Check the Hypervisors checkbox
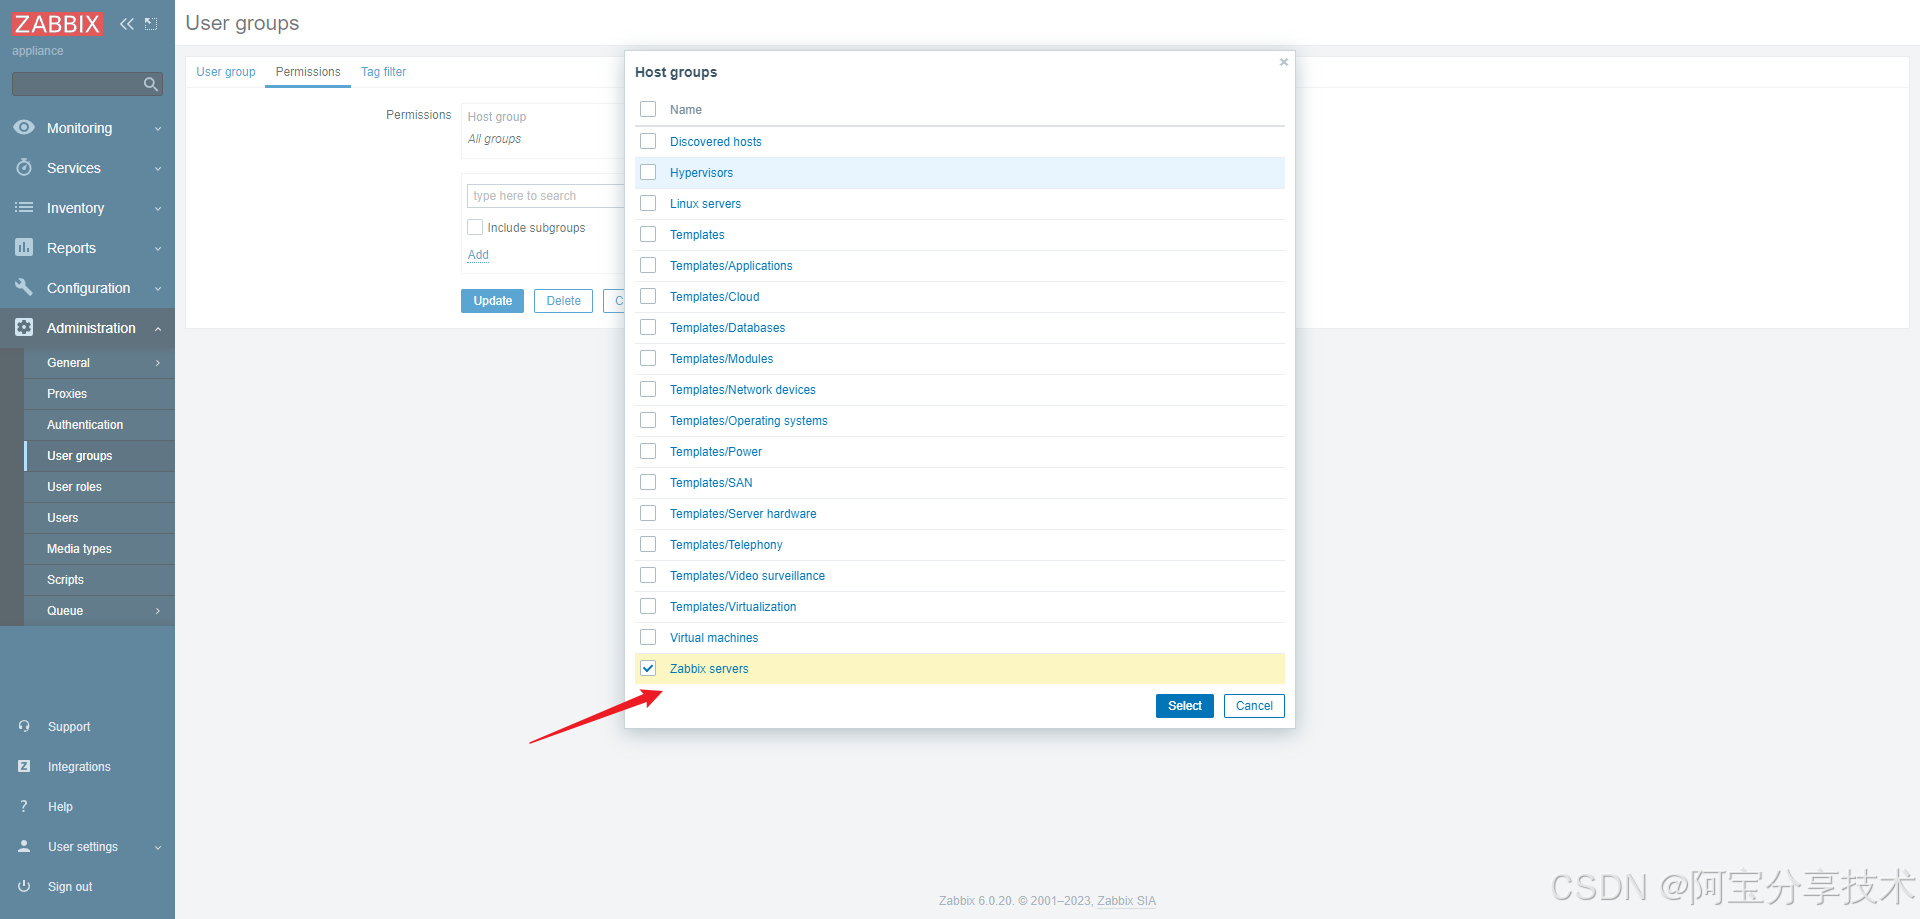Viewport: 1920px width, 919px height. (x=648, y=172)
